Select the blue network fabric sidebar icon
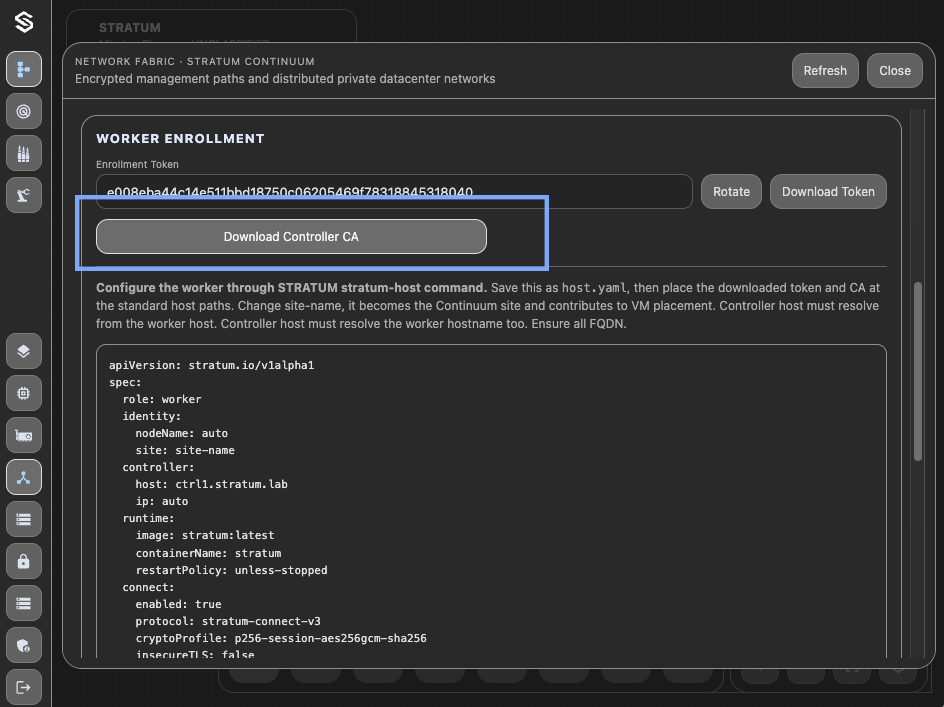 point(24,478)
